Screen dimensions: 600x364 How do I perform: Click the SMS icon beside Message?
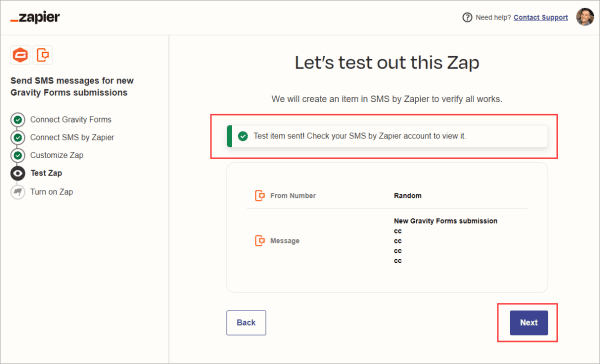(260, 241)
